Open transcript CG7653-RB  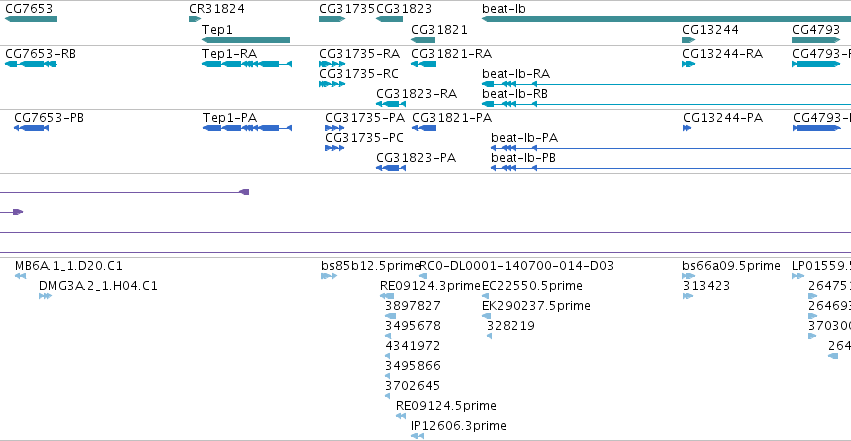pyautogui.click(x=40, y=54)
